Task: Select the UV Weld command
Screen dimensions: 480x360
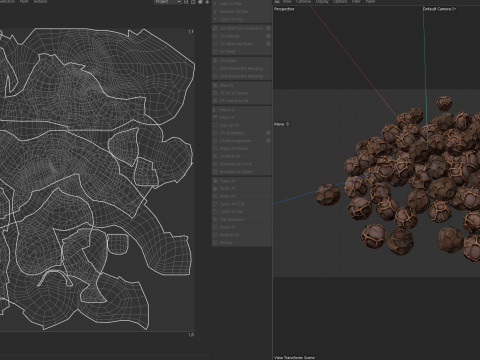Action: 241,52
